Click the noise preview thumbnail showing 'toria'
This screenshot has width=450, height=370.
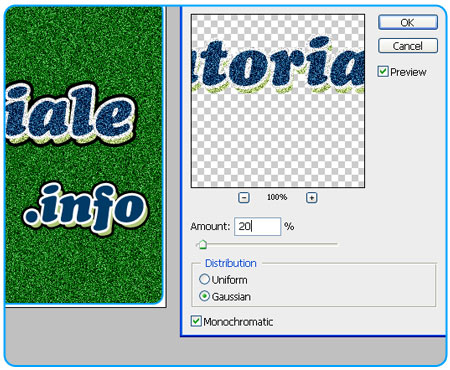pyautogui.click(x=278, y=101)
